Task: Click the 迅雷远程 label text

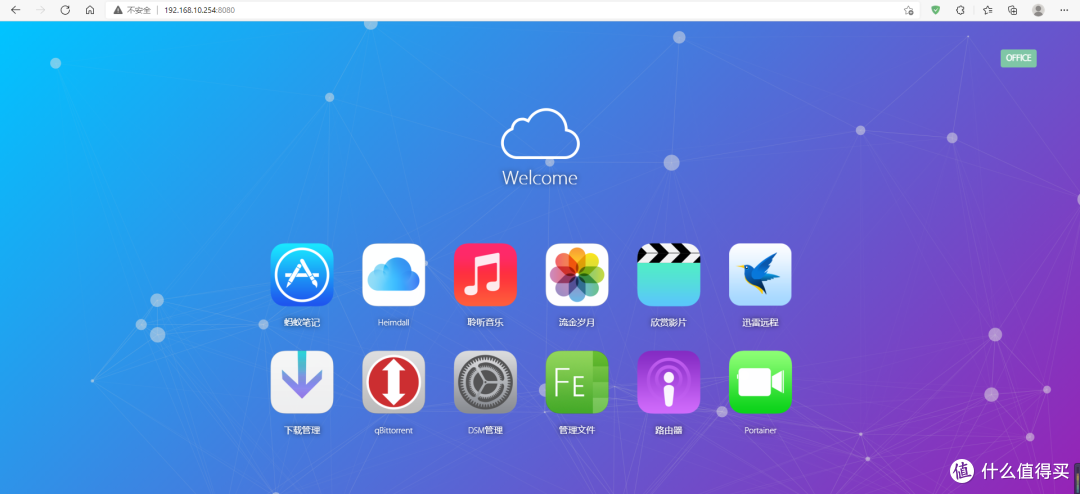Action: tap(760, 322)
